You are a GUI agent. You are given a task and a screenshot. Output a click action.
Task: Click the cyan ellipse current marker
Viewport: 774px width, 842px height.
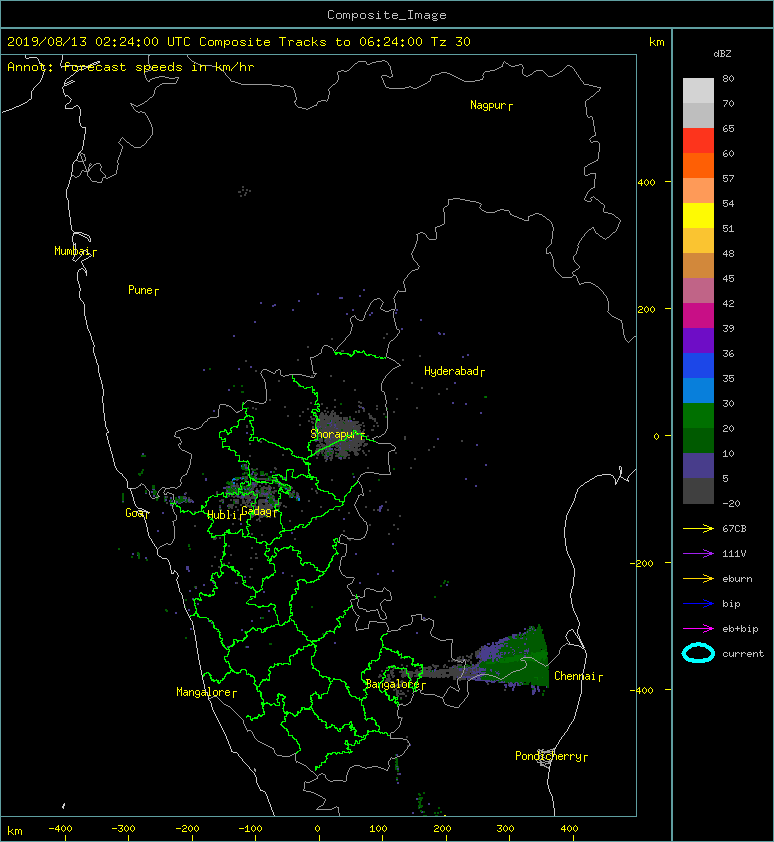coord(698,653)
